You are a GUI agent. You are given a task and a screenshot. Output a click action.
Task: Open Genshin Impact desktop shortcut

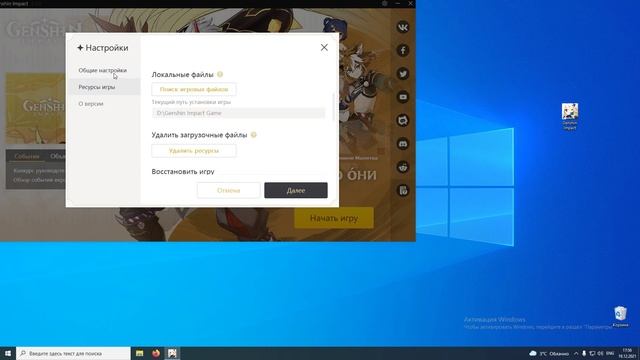tap(570, 116)
